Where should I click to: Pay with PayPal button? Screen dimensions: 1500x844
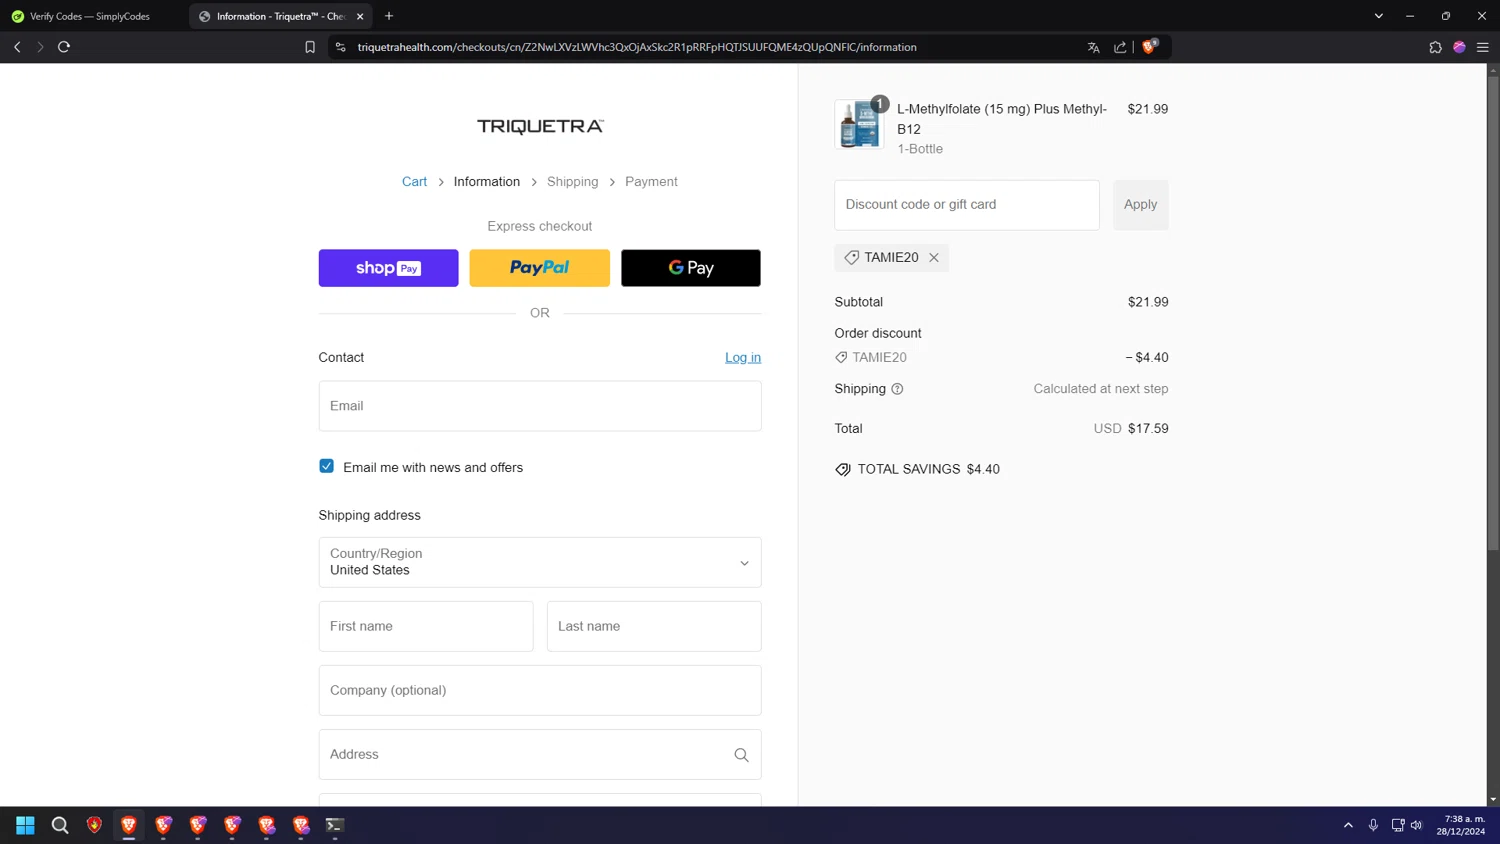540,268
